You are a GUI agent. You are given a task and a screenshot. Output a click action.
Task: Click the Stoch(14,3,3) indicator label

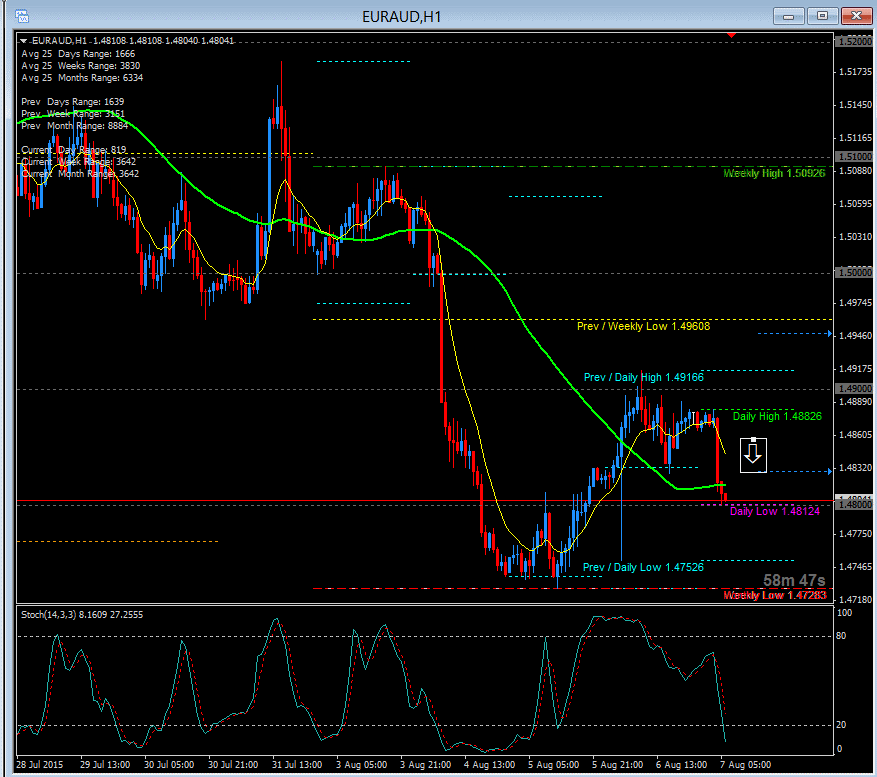(81, 614)
